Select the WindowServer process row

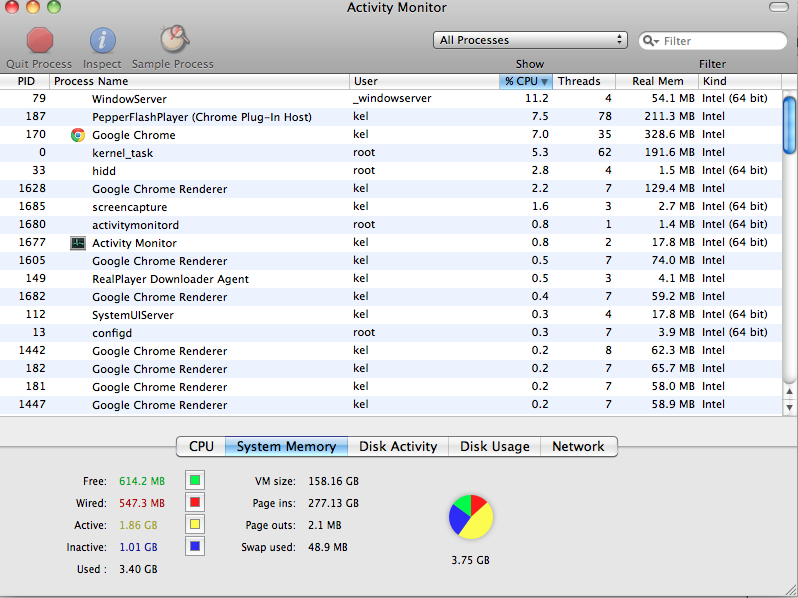click(391, 99)
